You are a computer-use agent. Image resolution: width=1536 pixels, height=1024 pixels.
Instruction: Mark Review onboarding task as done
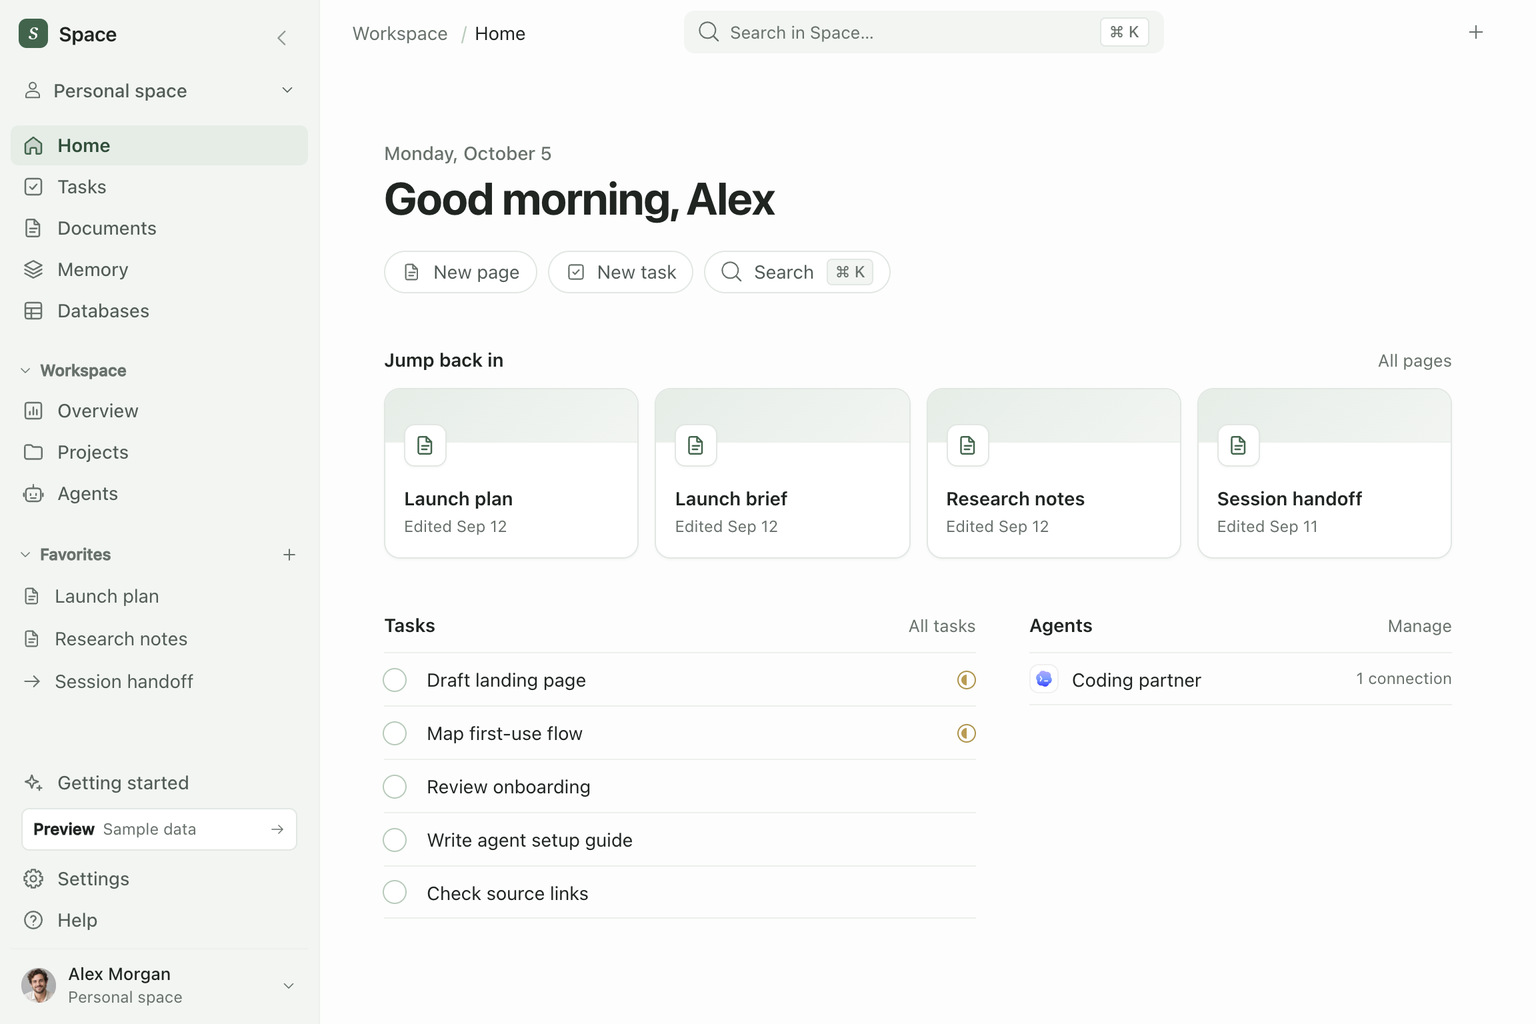[x=395, y=787]
